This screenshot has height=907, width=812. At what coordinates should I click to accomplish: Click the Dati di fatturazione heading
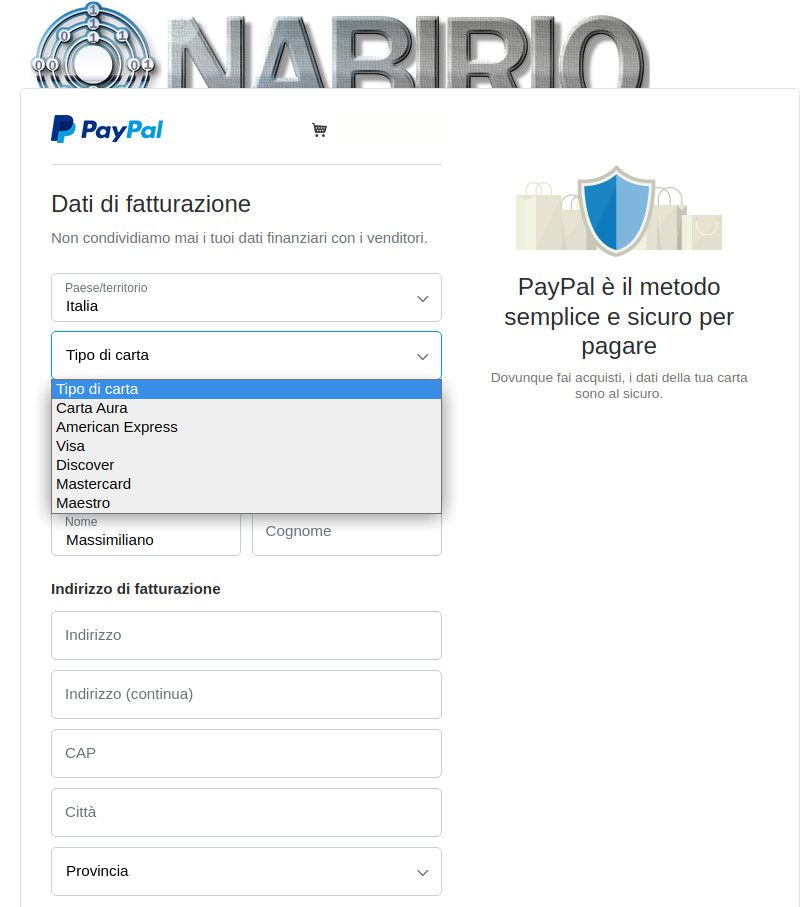coord(151,204)
